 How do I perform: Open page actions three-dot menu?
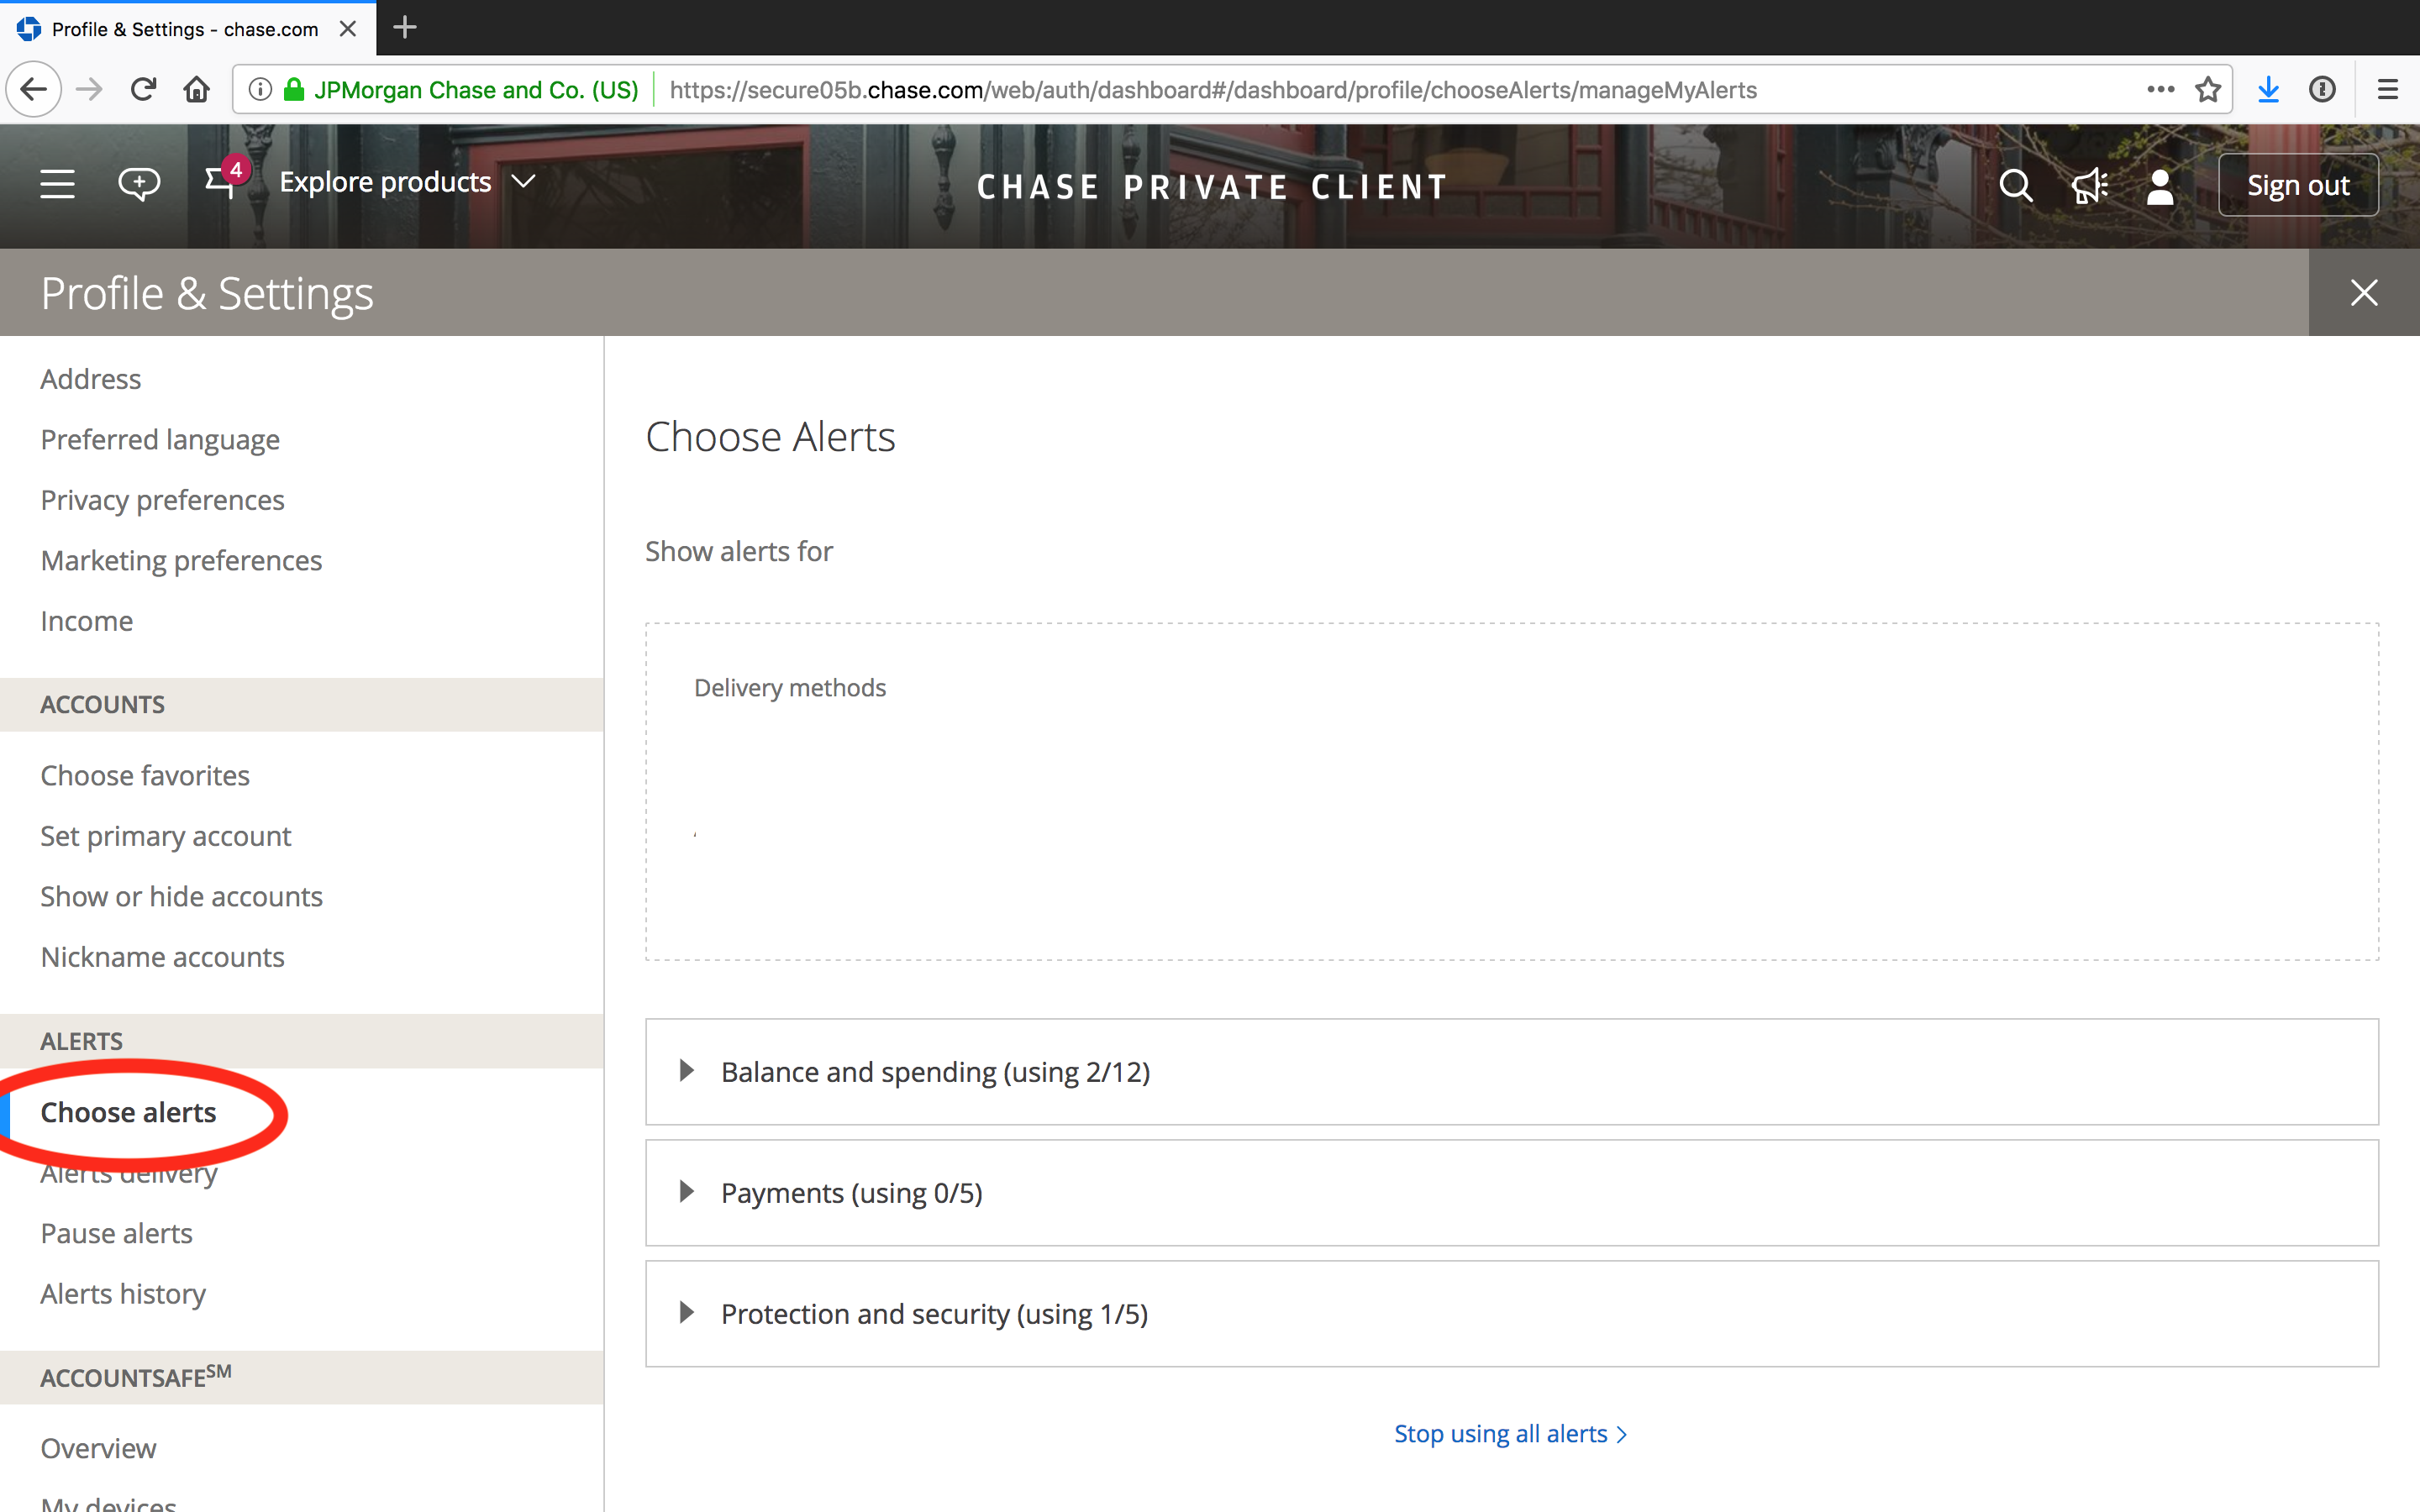pos(2160,90)
